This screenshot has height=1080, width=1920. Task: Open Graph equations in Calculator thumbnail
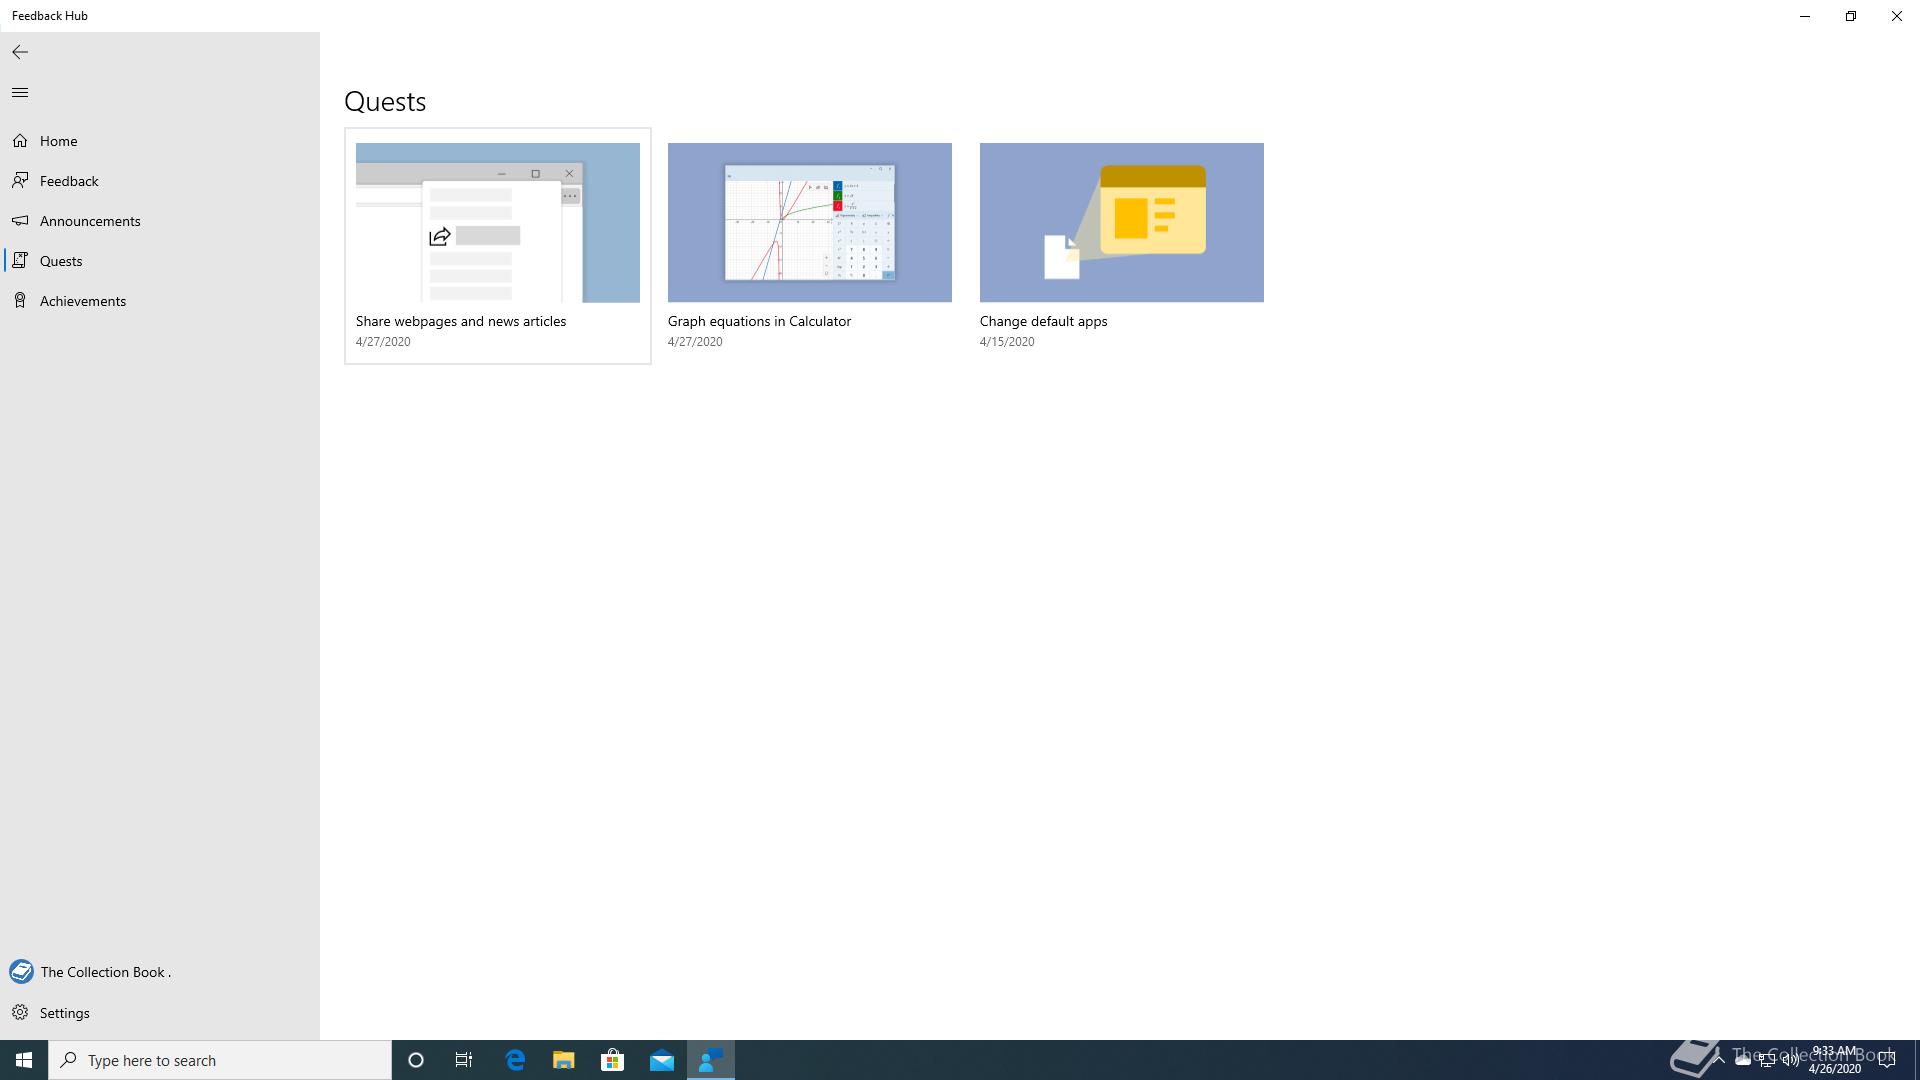[x=810, y=222]
